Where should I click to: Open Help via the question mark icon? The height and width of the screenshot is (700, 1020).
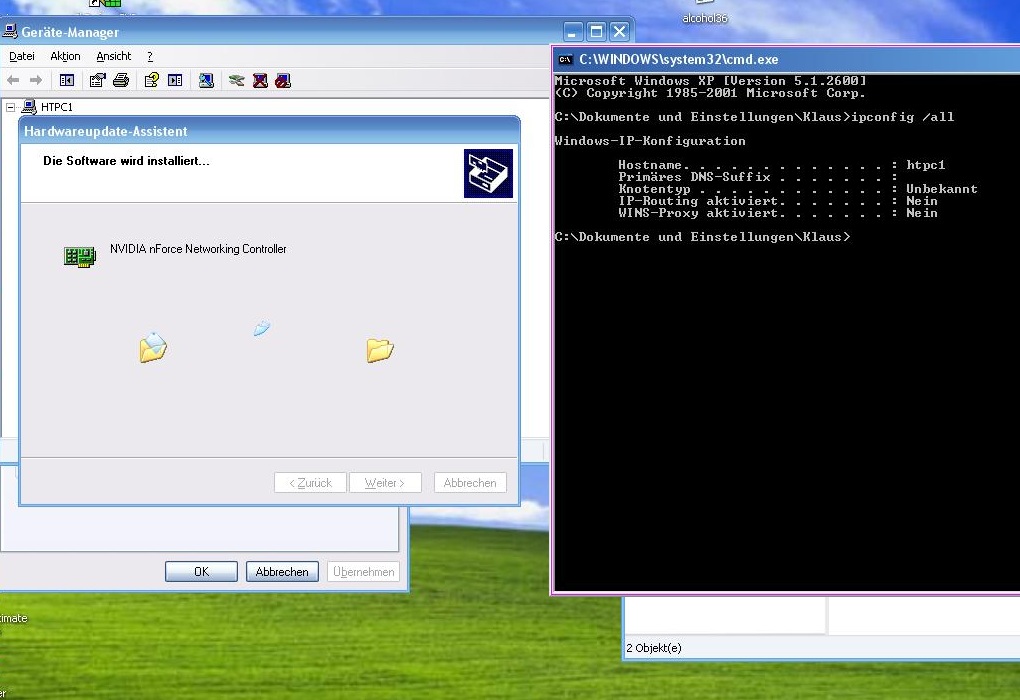click(152, 80)
